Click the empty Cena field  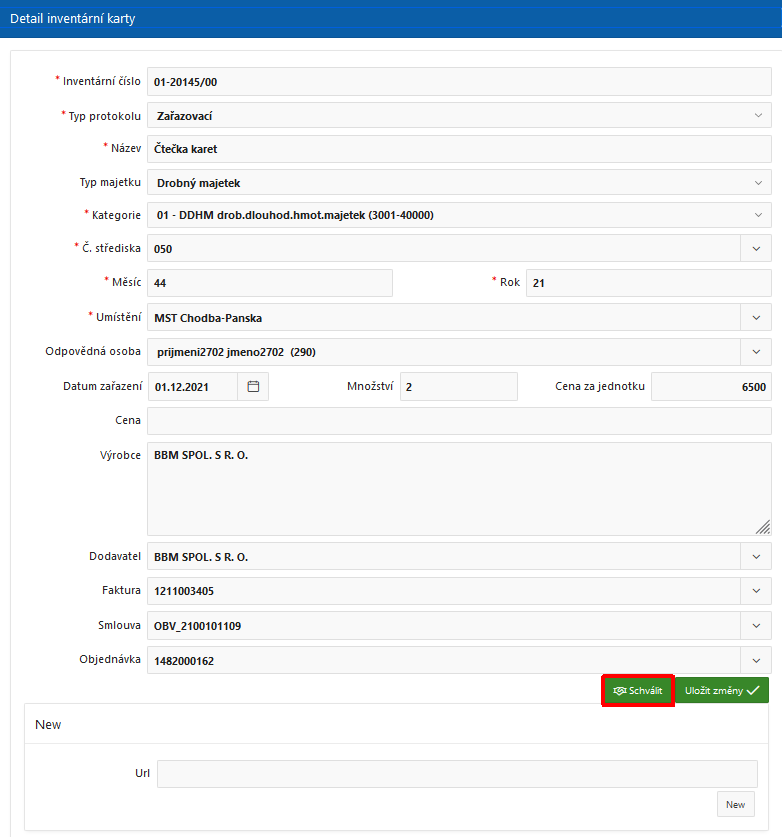(x=459, y=421)
